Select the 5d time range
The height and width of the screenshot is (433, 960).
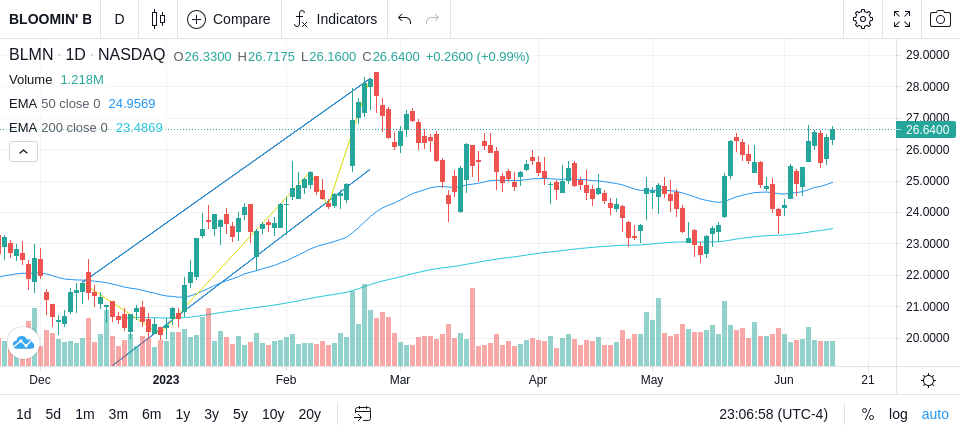pyautogui.click(x=53, y=415)
